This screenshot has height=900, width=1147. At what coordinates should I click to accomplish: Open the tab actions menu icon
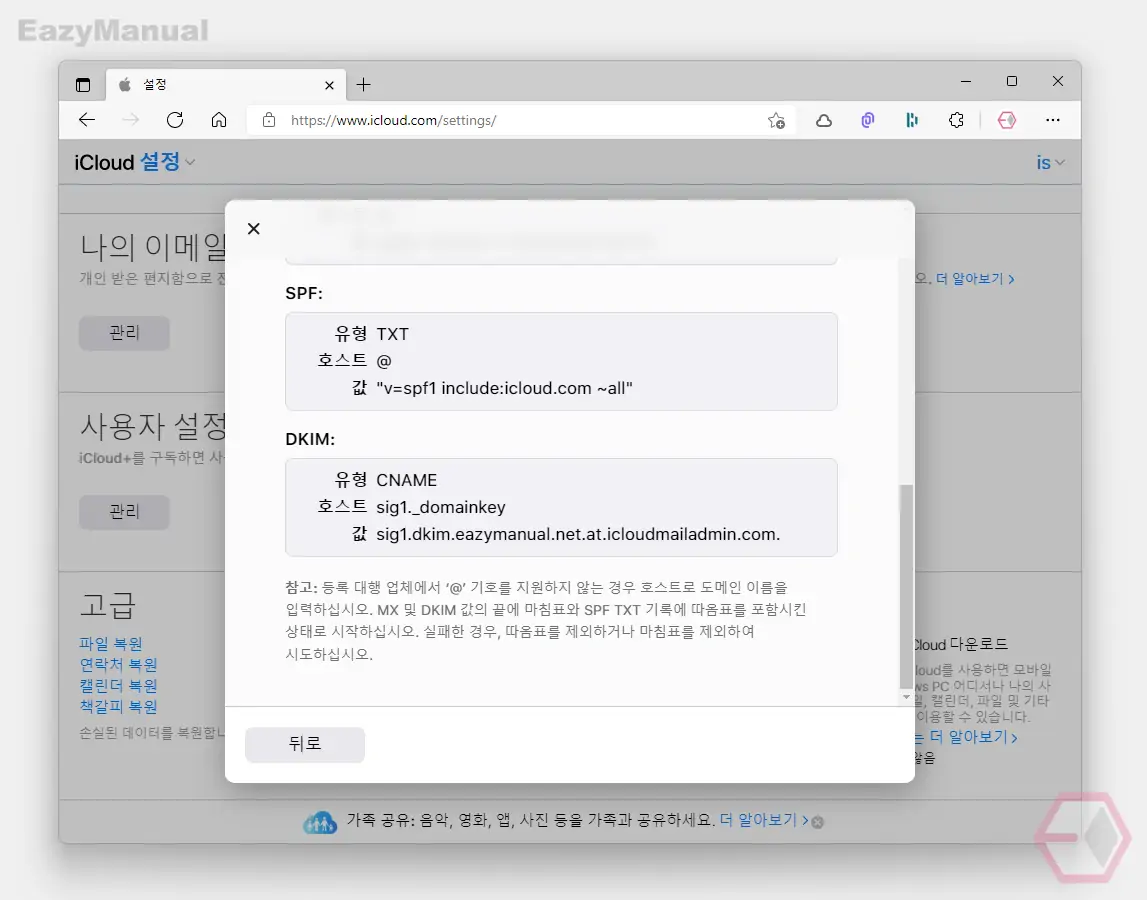pos(83,85)
